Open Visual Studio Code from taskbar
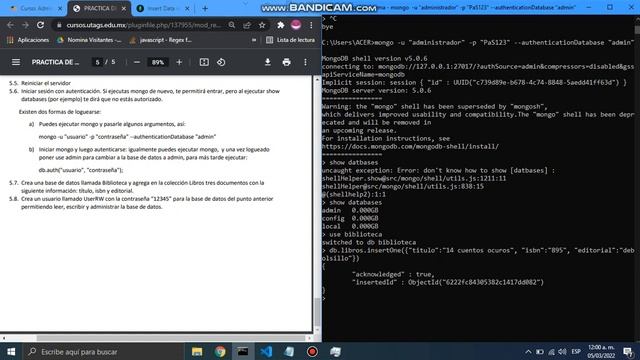Image resolution: width=640 pixels, height=360 pixels. (266, 351)
